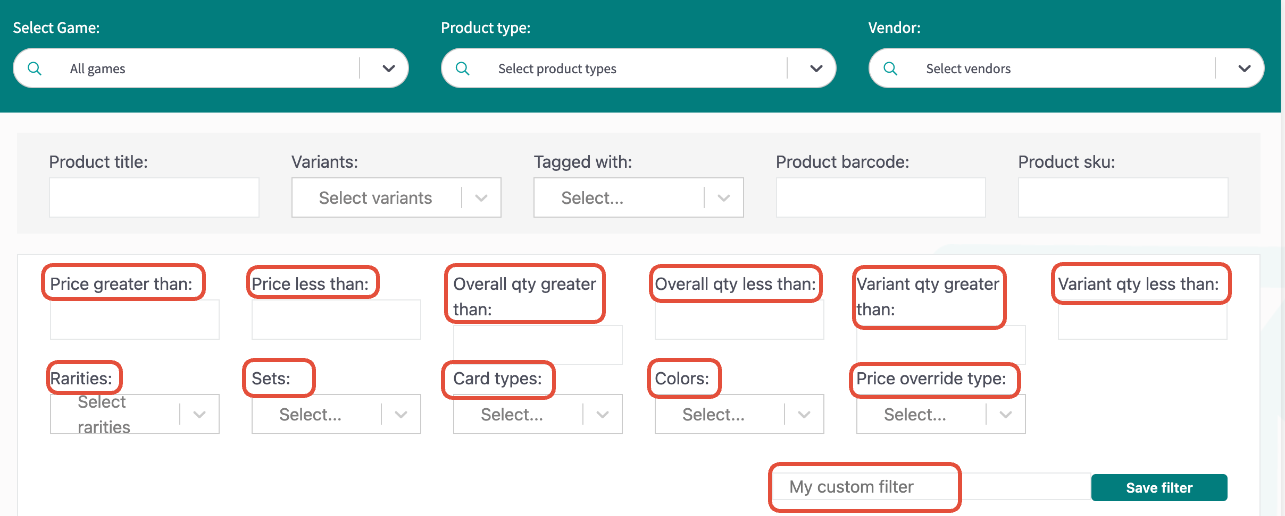
Task: Expand the Select vendors dropdown chevron
Action: (x=1244, y=69)
